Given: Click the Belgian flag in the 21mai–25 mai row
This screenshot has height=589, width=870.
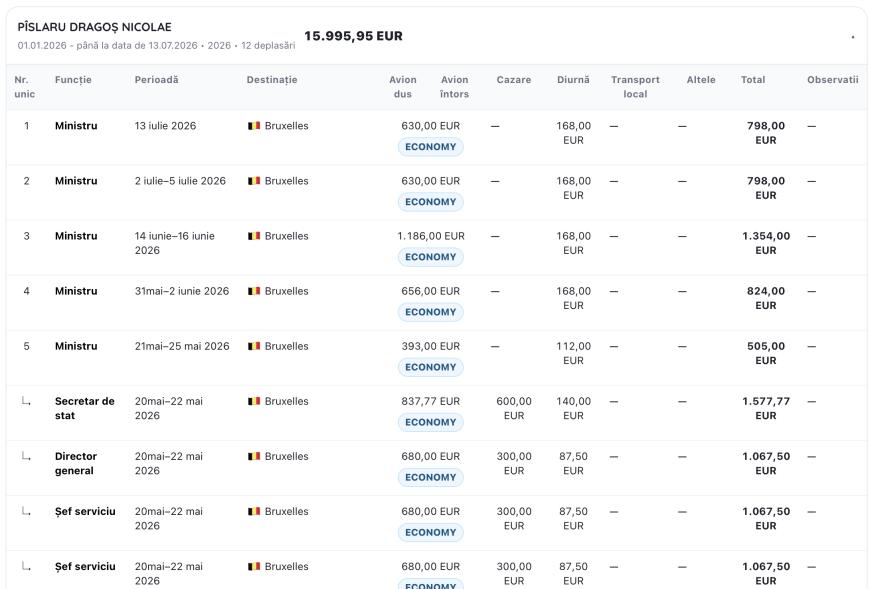Looking at the screenshot, I should tap(254, 346).
